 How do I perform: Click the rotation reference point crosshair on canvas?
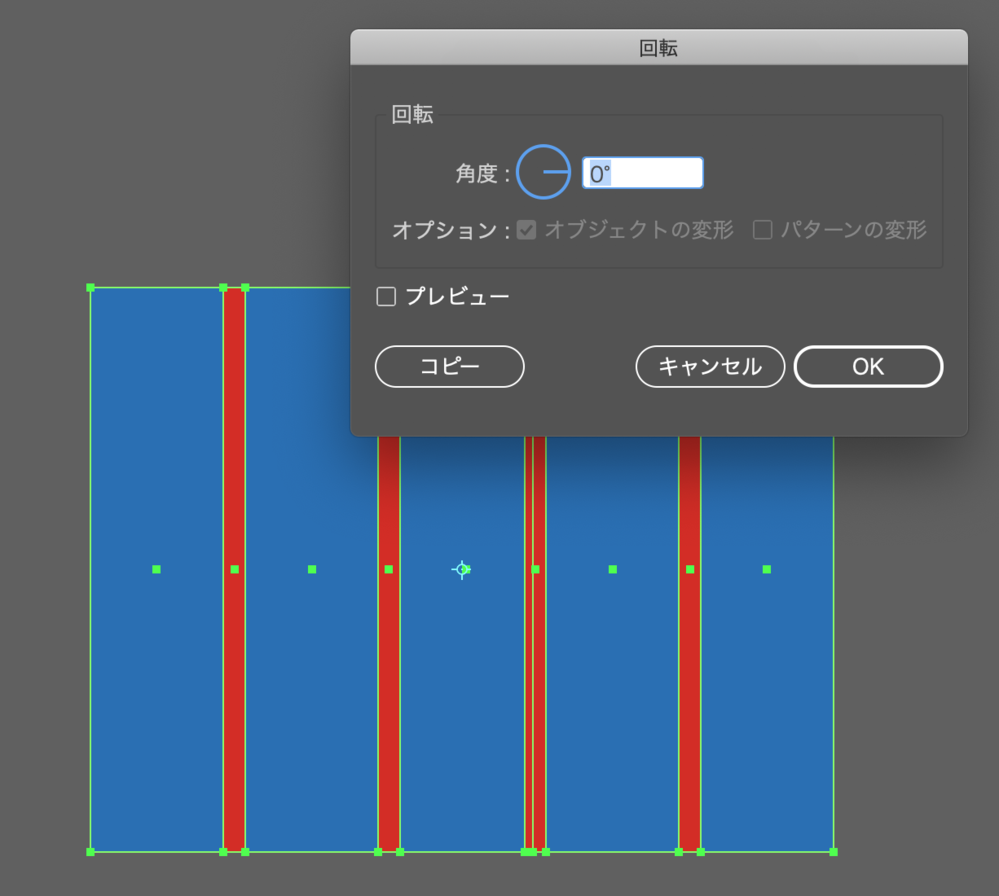(x=461, y=569)
